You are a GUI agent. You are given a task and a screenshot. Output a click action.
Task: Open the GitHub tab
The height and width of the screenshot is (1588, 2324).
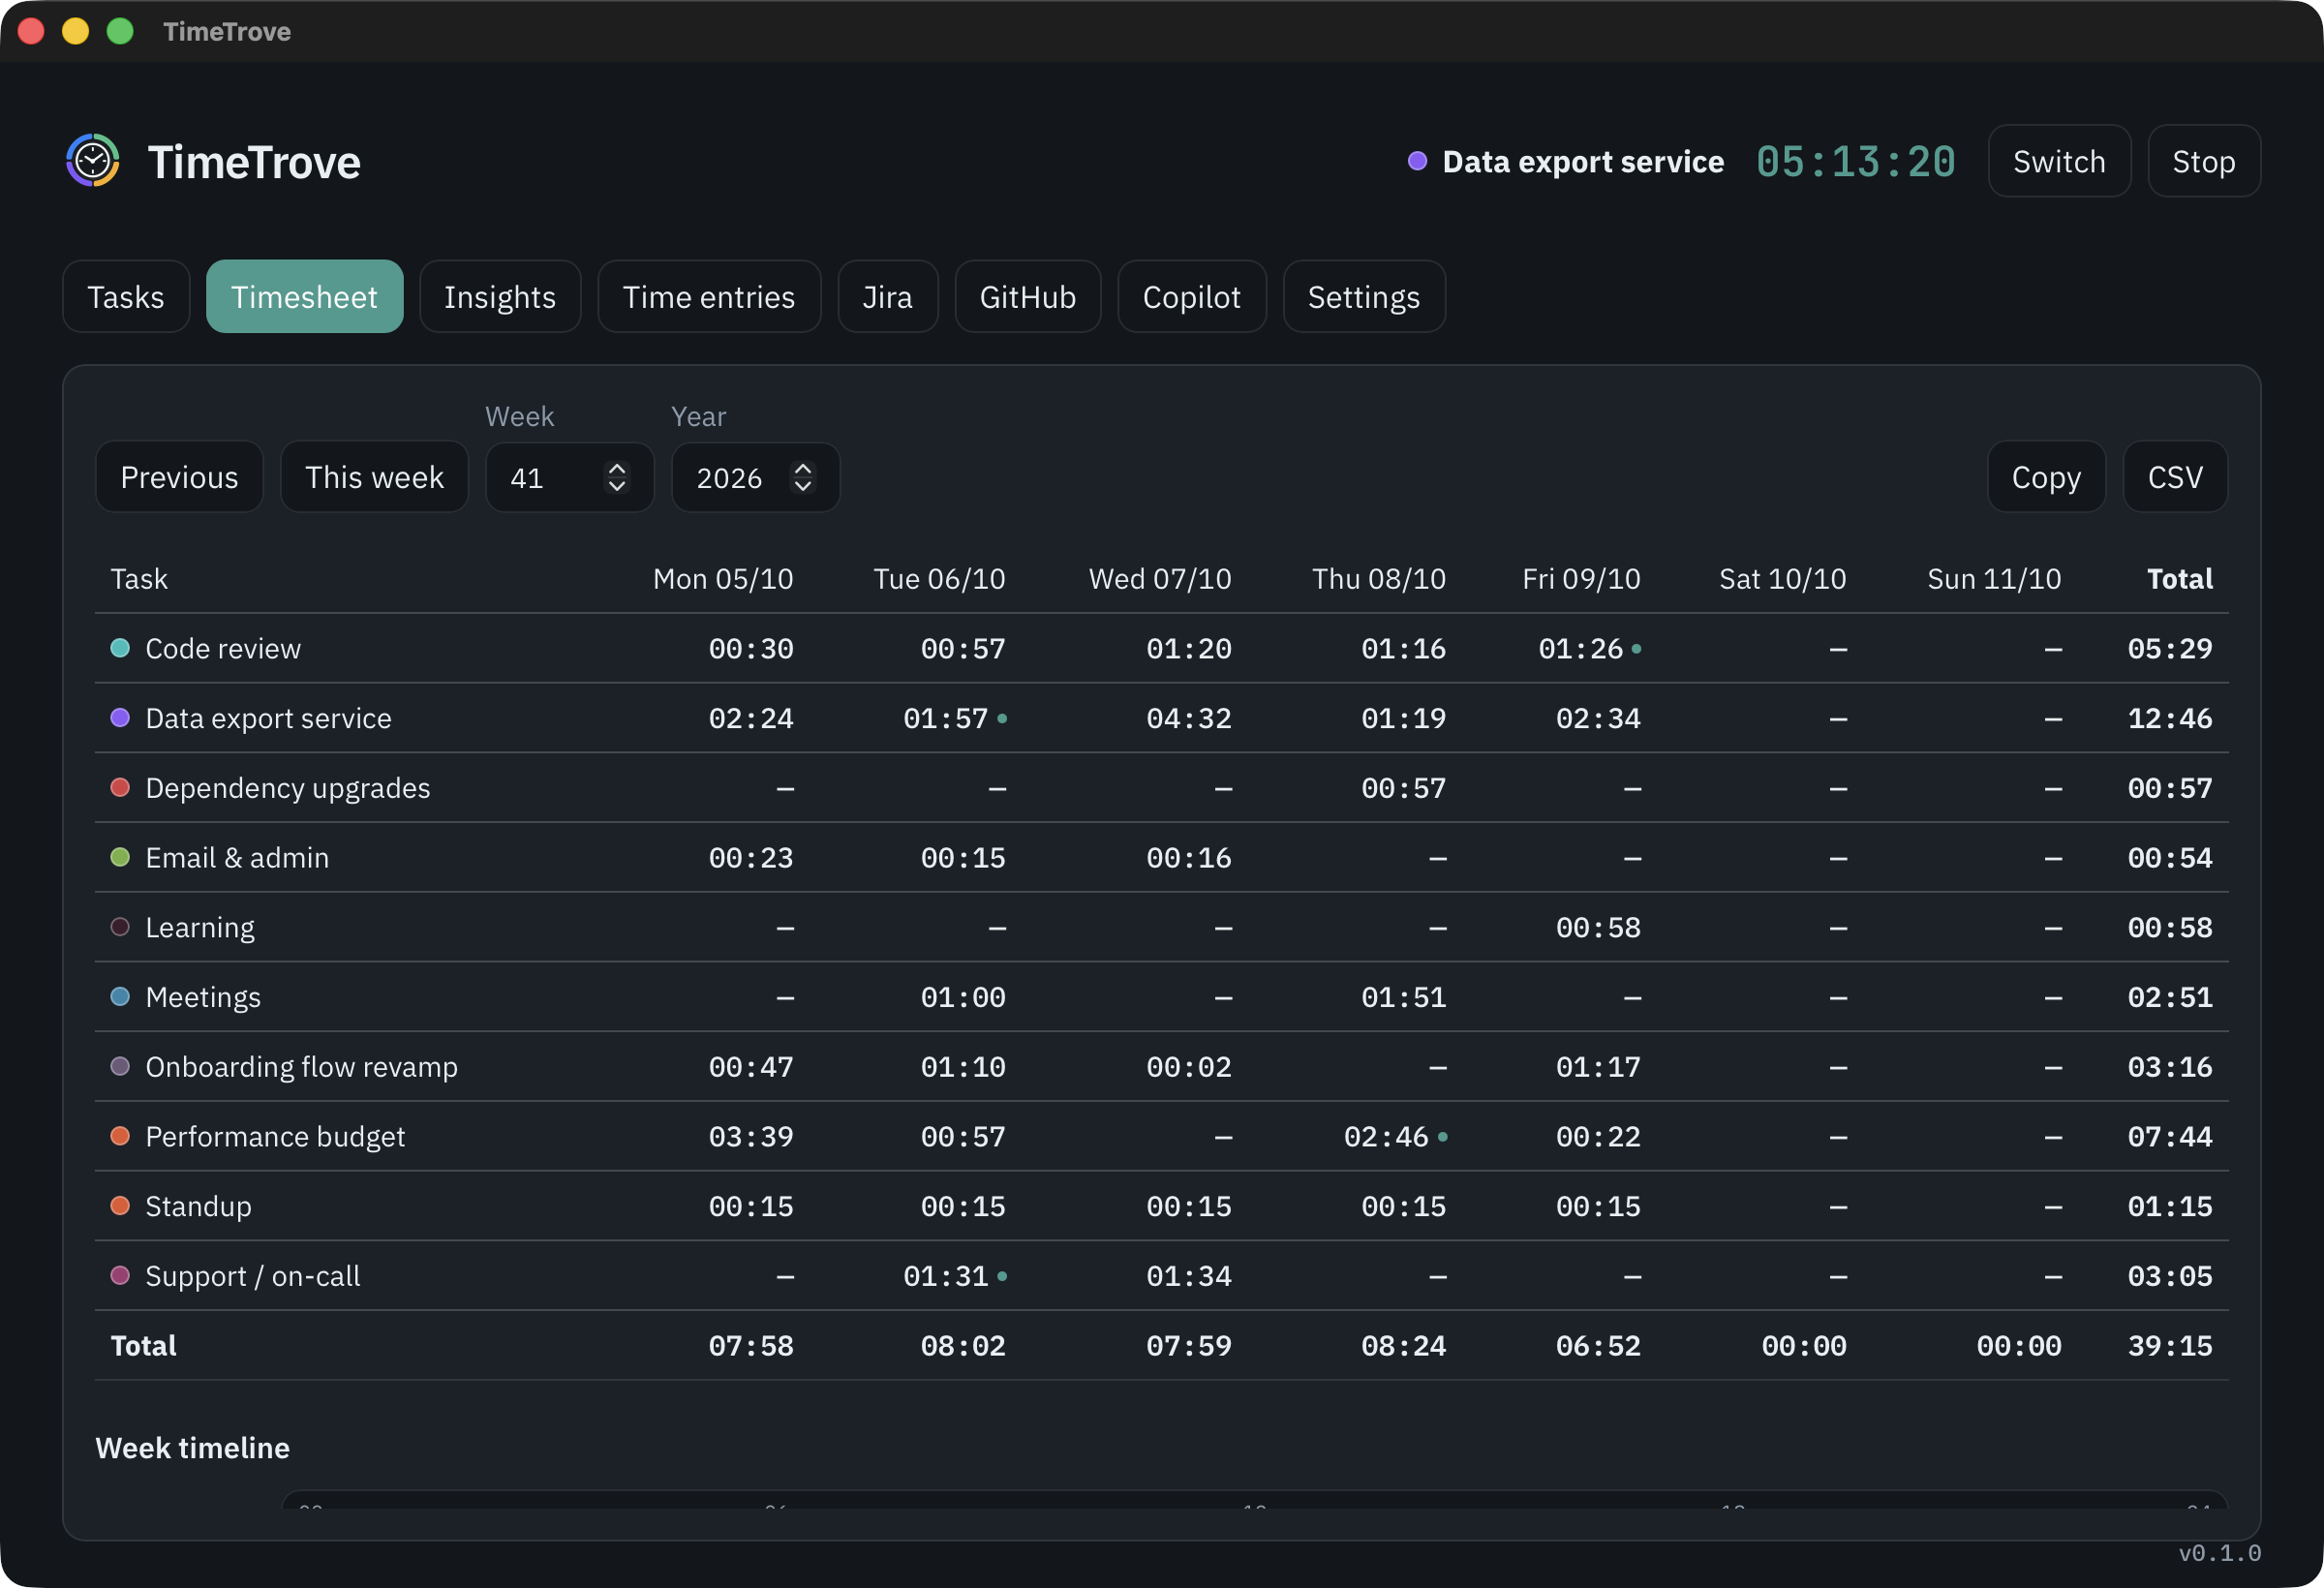pos(1028,297)
